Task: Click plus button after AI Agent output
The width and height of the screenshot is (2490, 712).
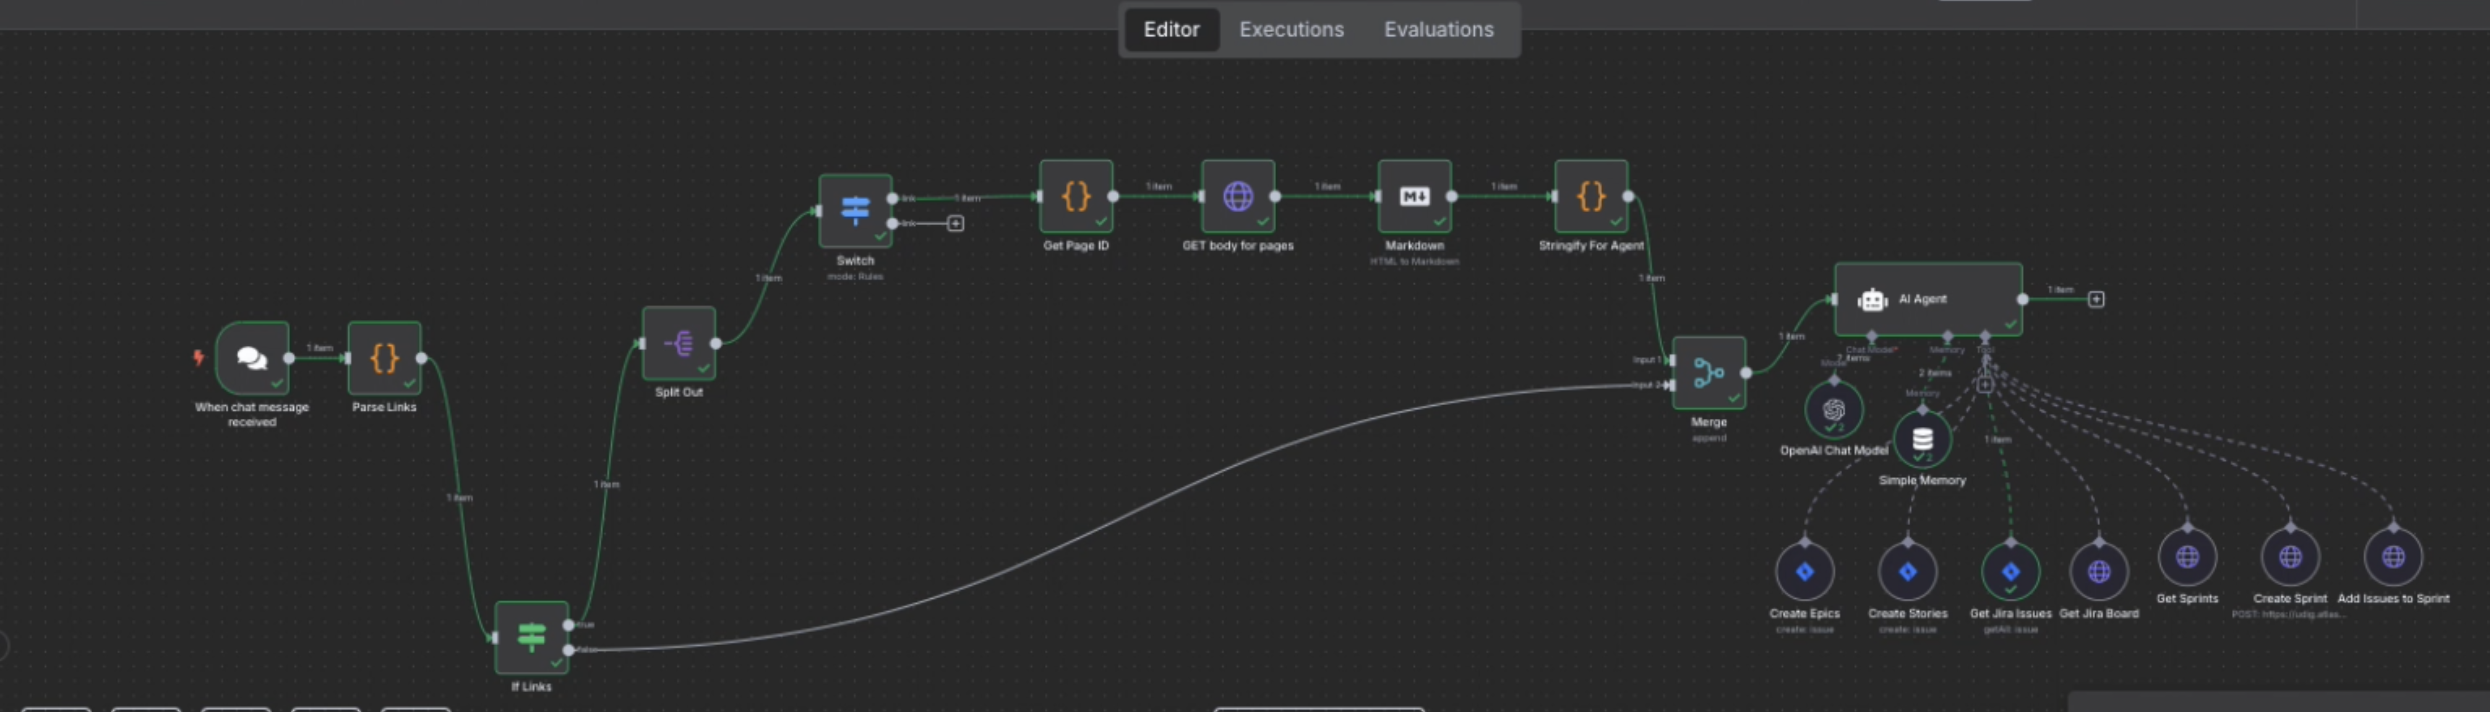Action: tap(2096, 299)
